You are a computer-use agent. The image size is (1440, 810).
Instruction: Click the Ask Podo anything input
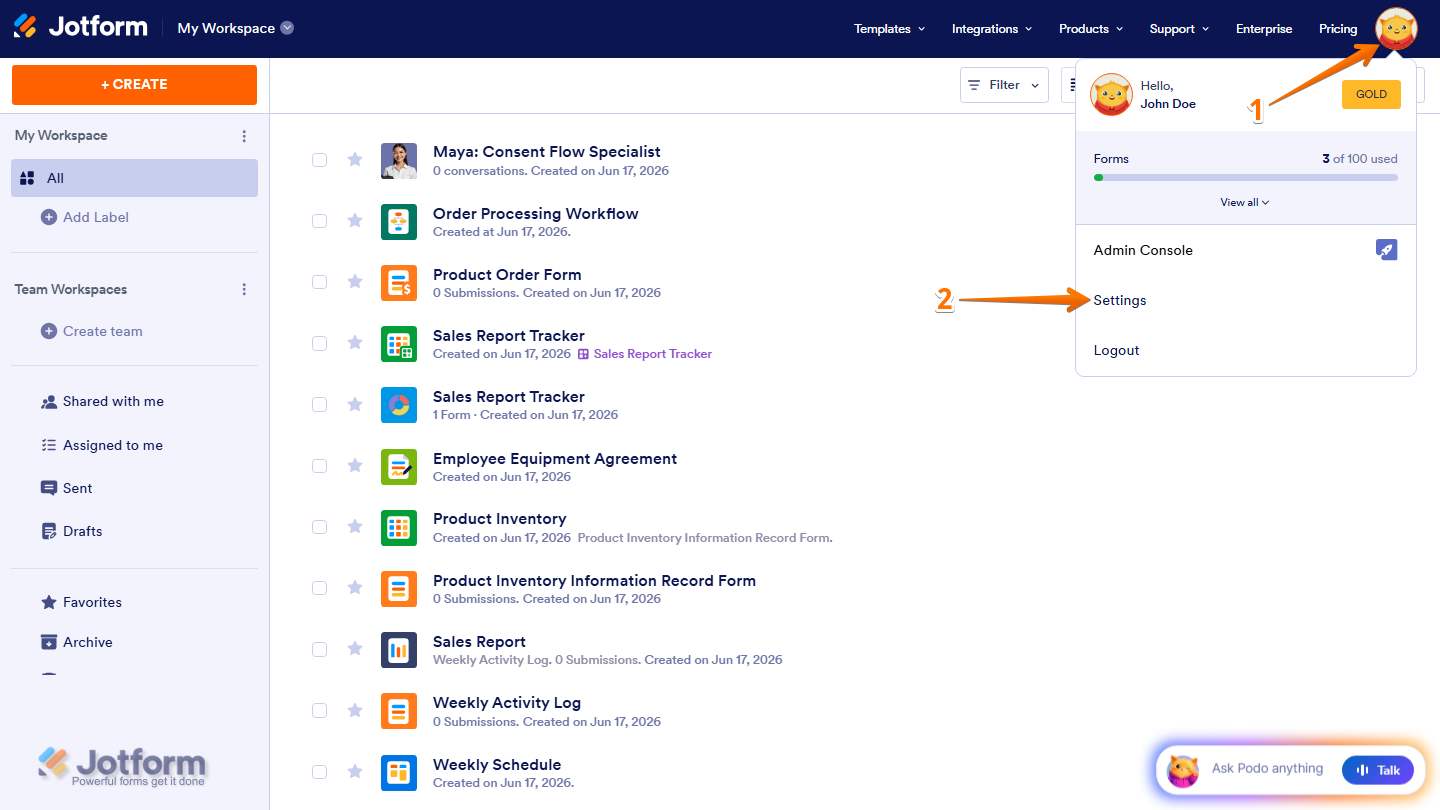1267,769
